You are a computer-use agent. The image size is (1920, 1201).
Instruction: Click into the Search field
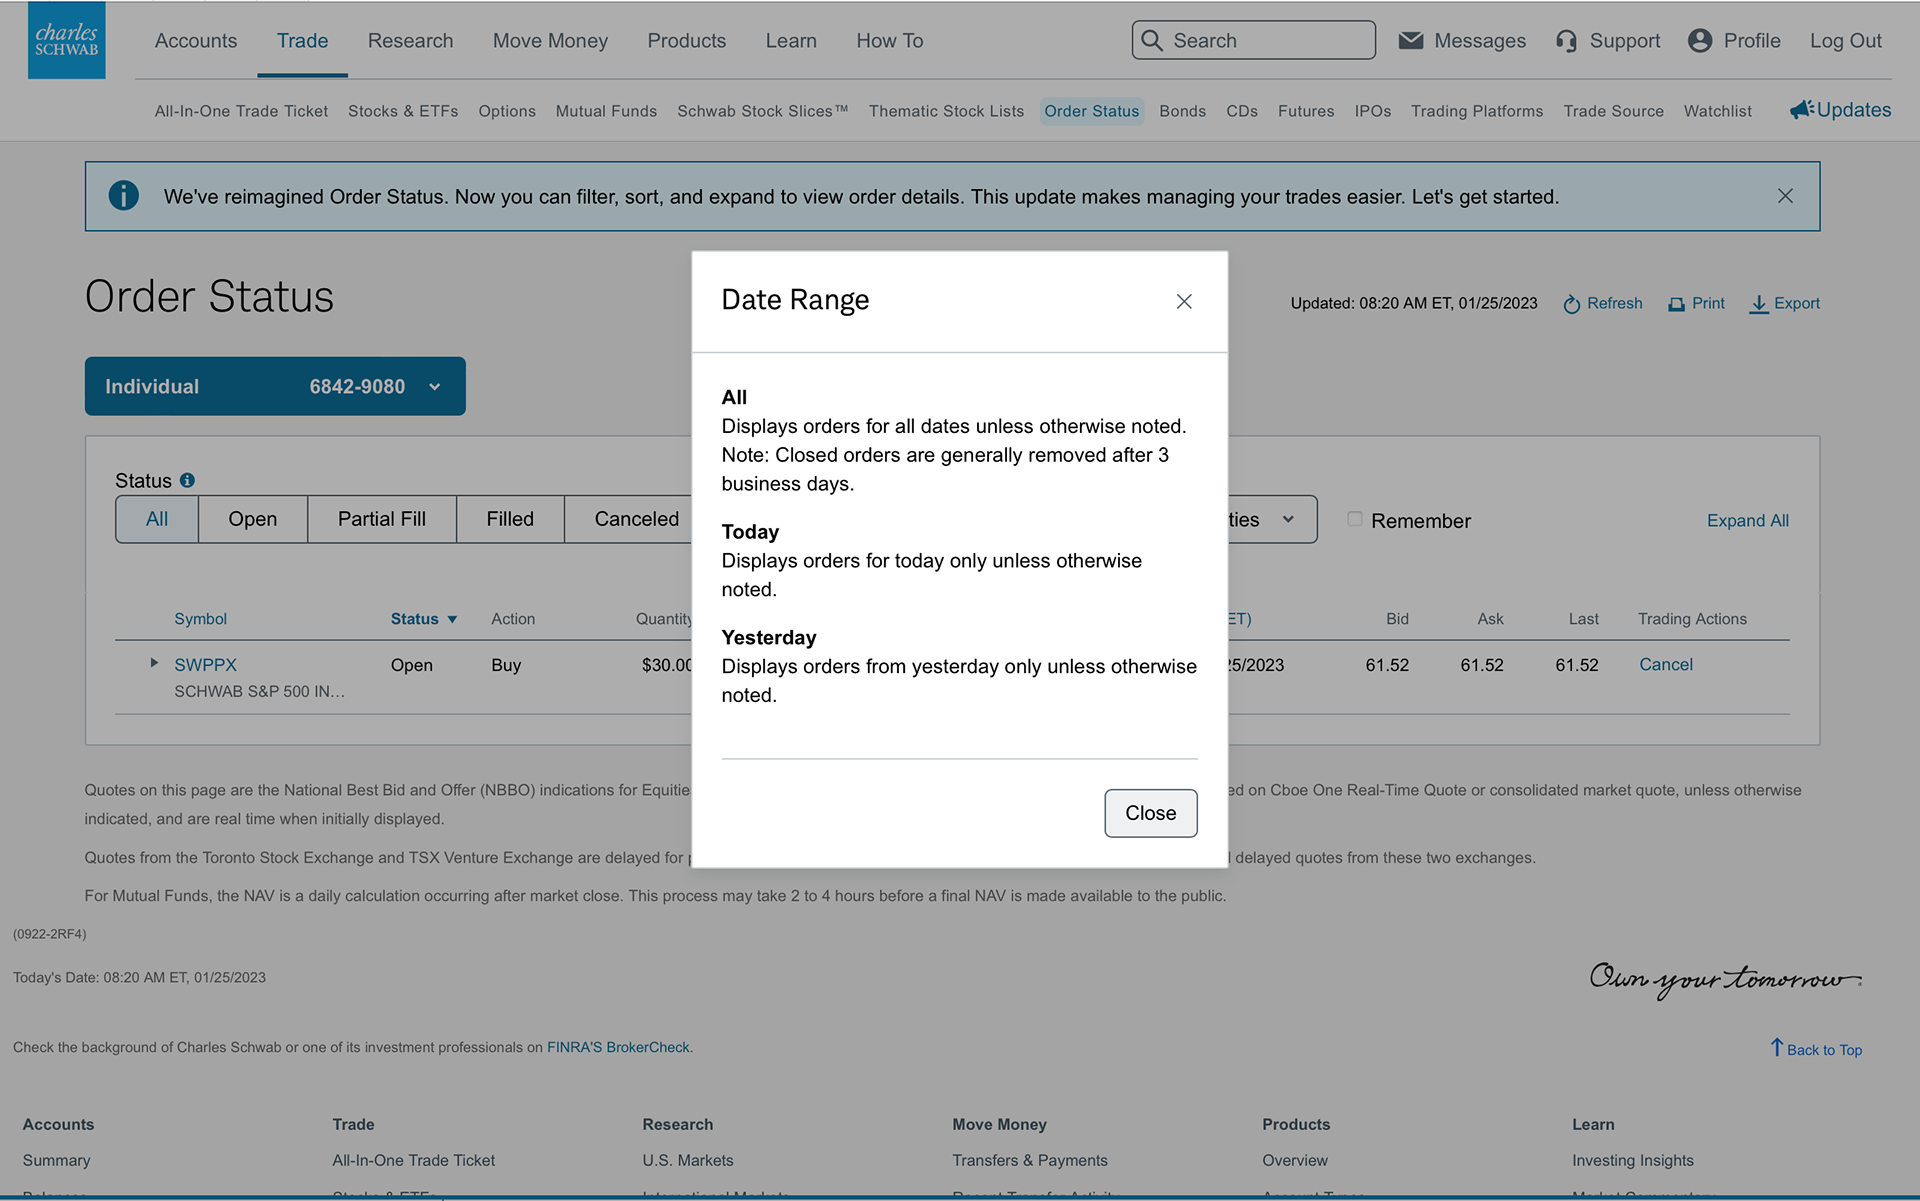point(1265,41)
